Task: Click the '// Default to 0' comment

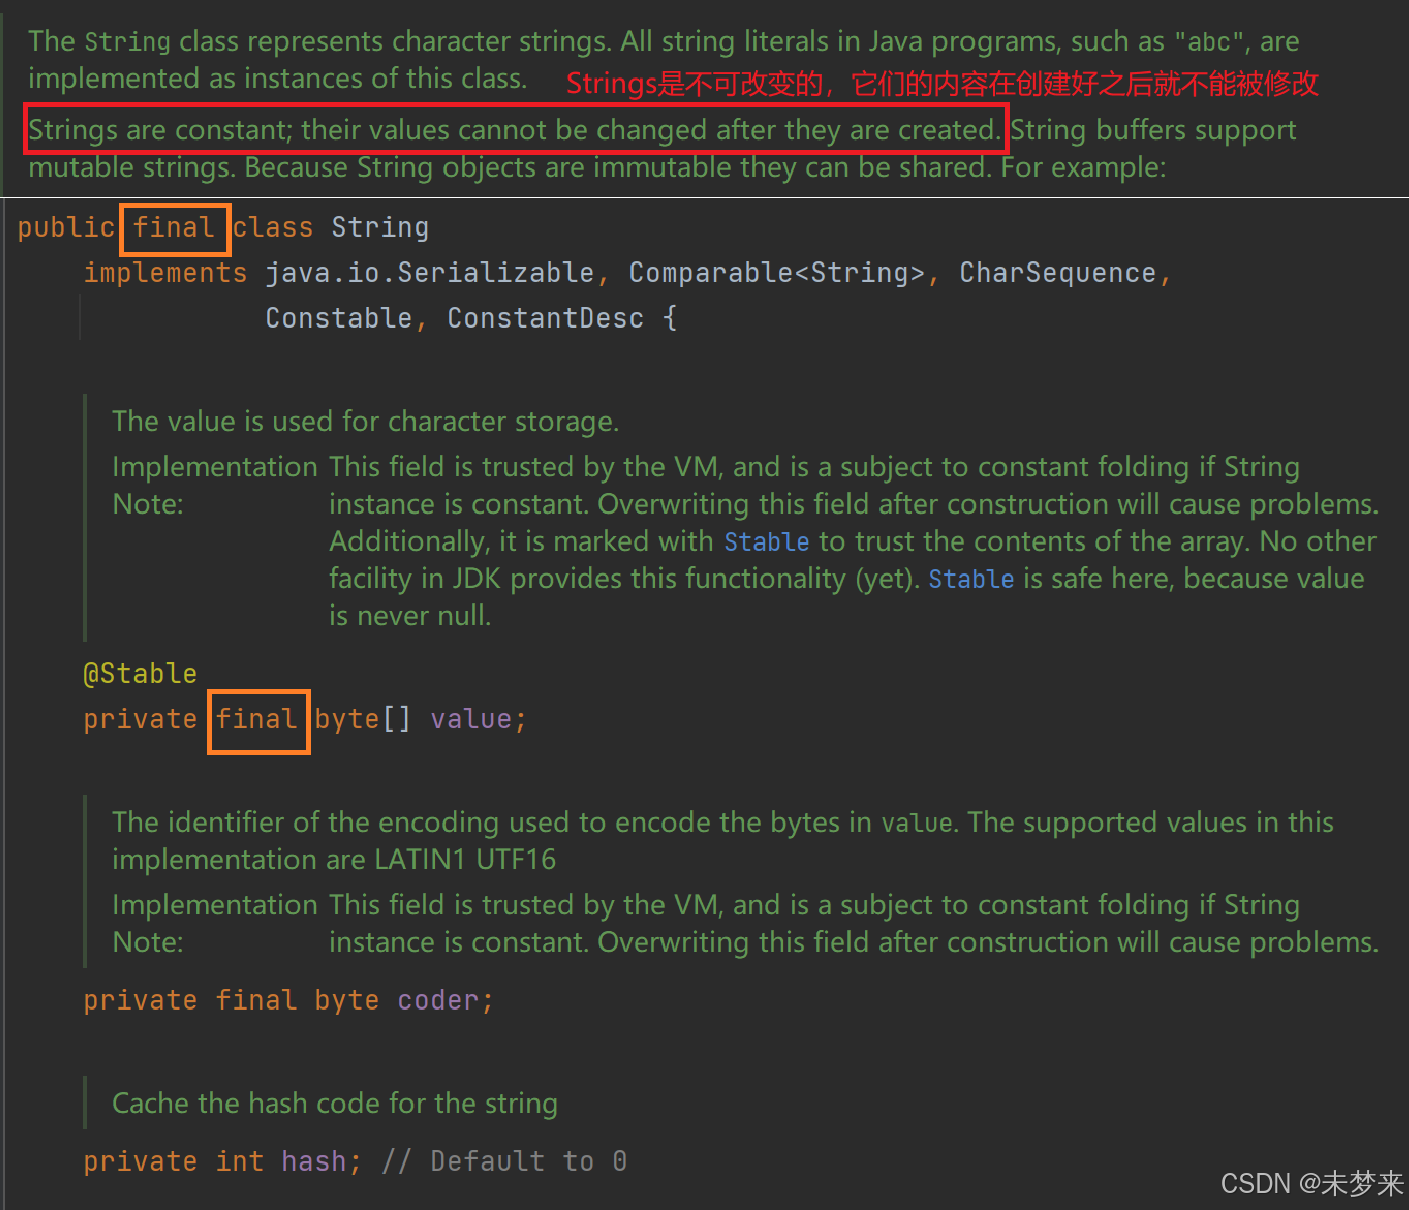Action: [x=504, y=1162]
